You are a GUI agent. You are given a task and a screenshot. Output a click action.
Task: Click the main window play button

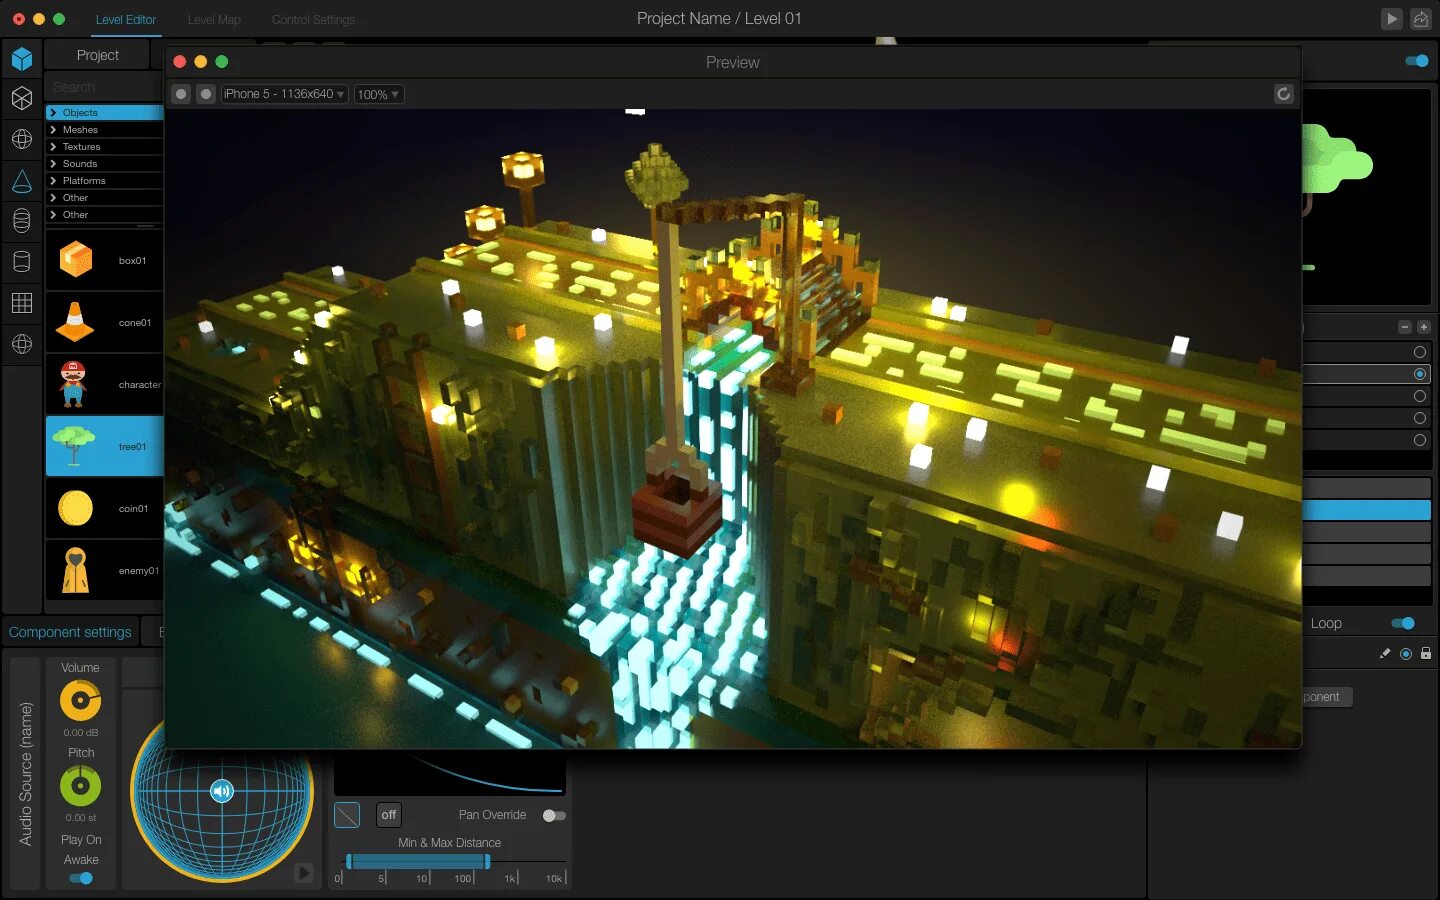1391,19
